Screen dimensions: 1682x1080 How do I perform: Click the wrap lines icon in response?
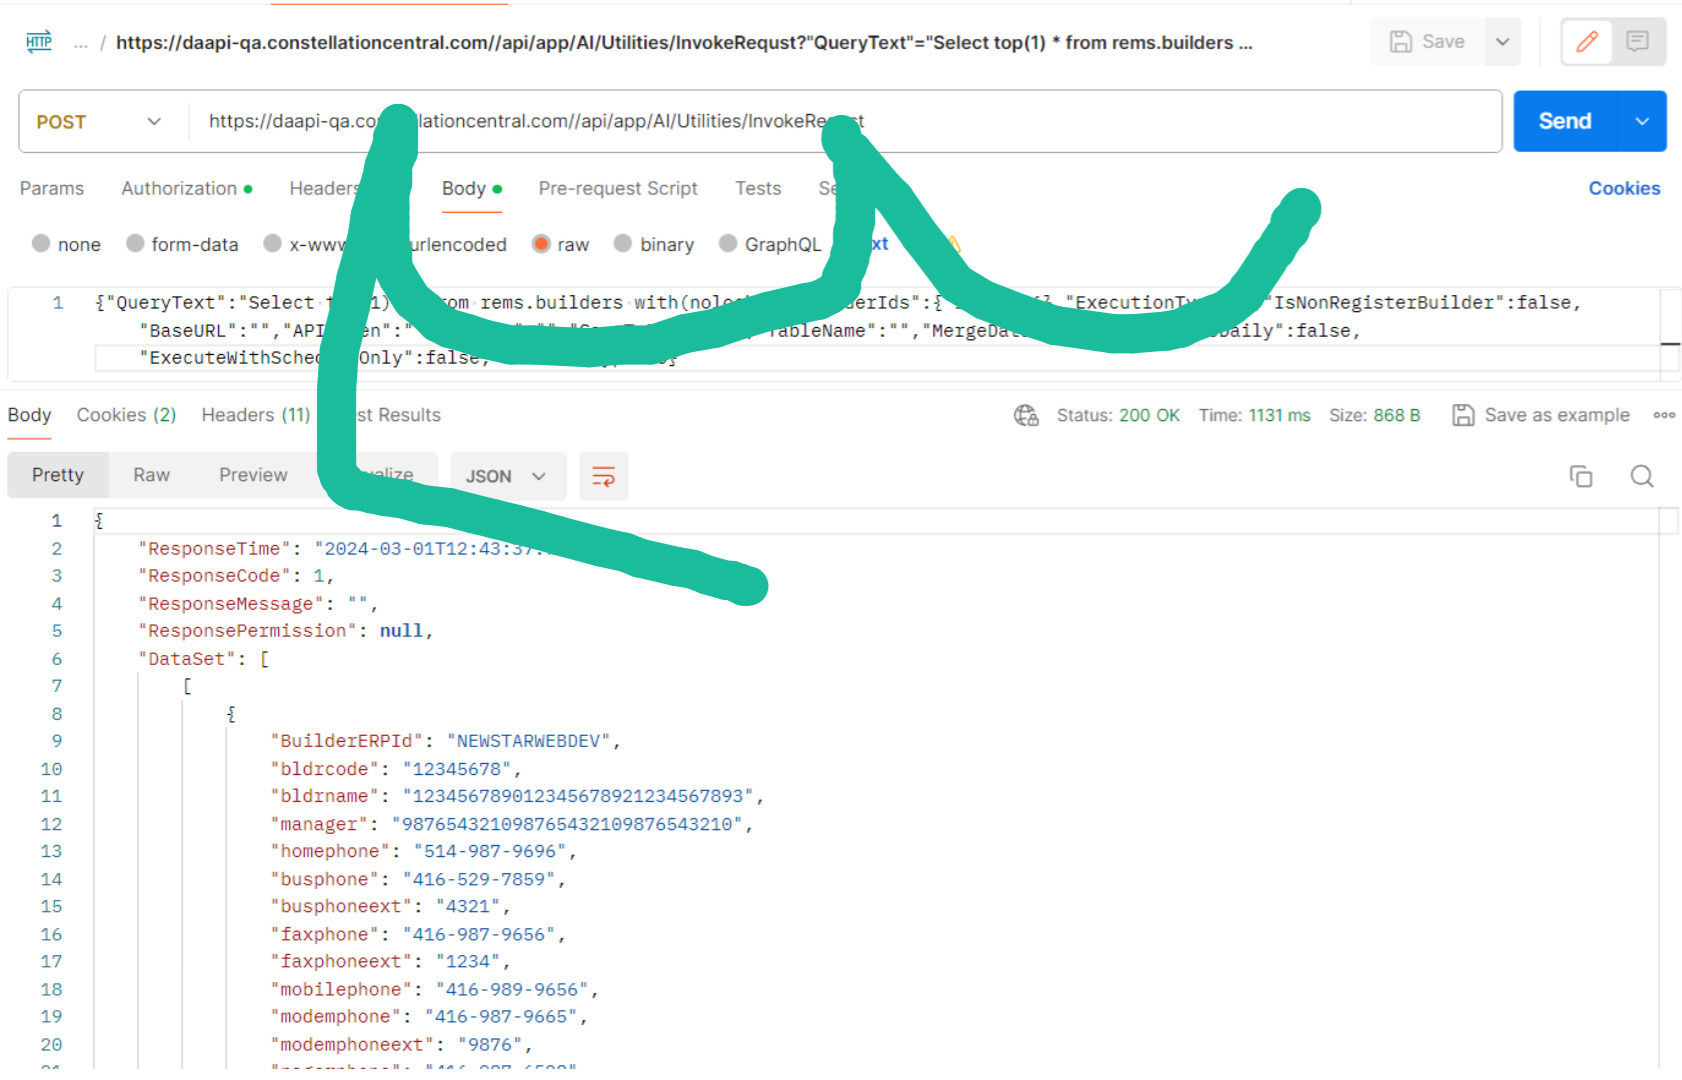[x=603, y=476]
